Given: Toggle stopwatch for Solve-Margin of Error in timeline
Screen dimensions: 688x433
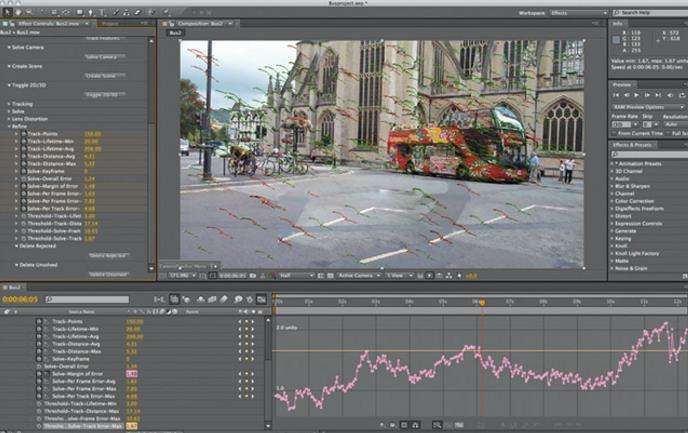Looking at the screenshot, I should pos(39,374).
